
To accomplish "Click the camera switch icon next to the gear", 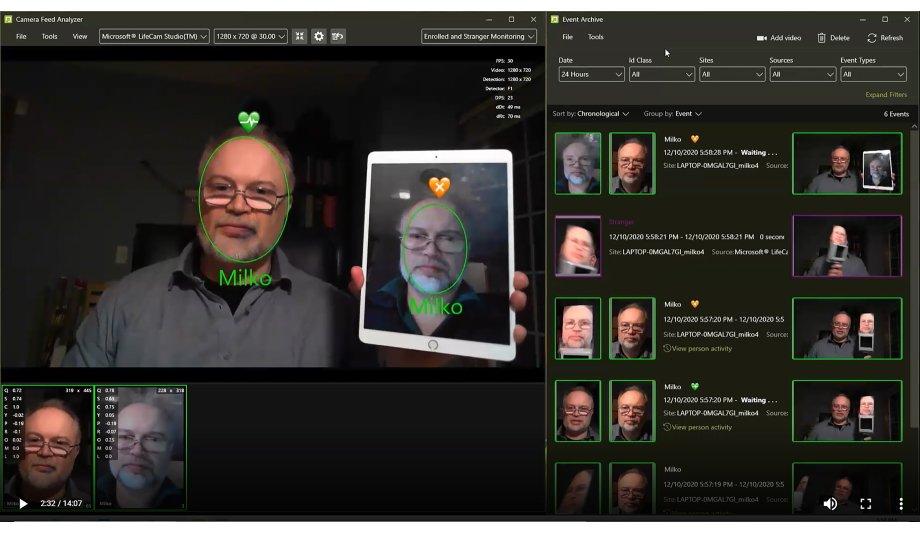I will point(338,36).
